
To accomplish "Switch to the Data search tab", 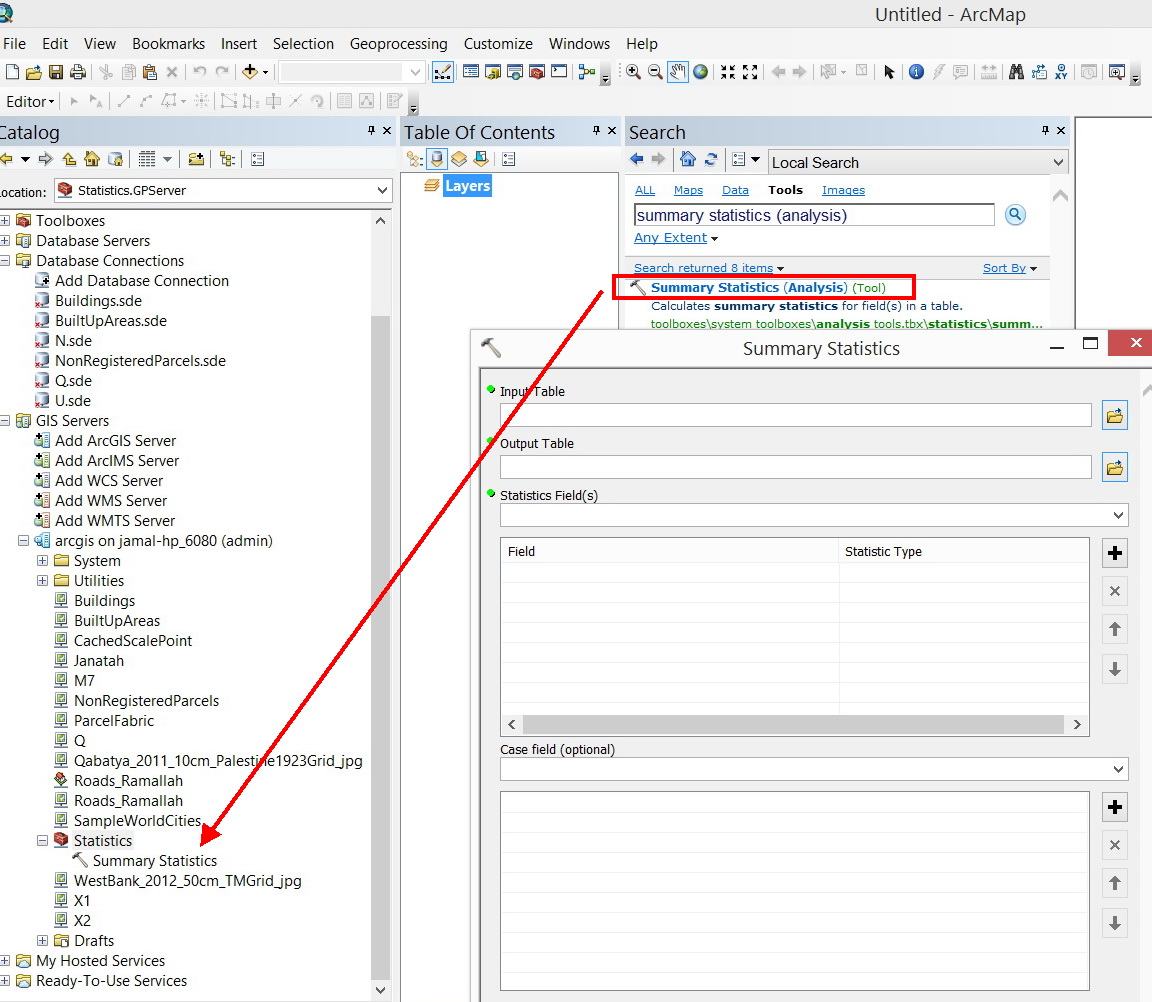I will tap(735, 190).
